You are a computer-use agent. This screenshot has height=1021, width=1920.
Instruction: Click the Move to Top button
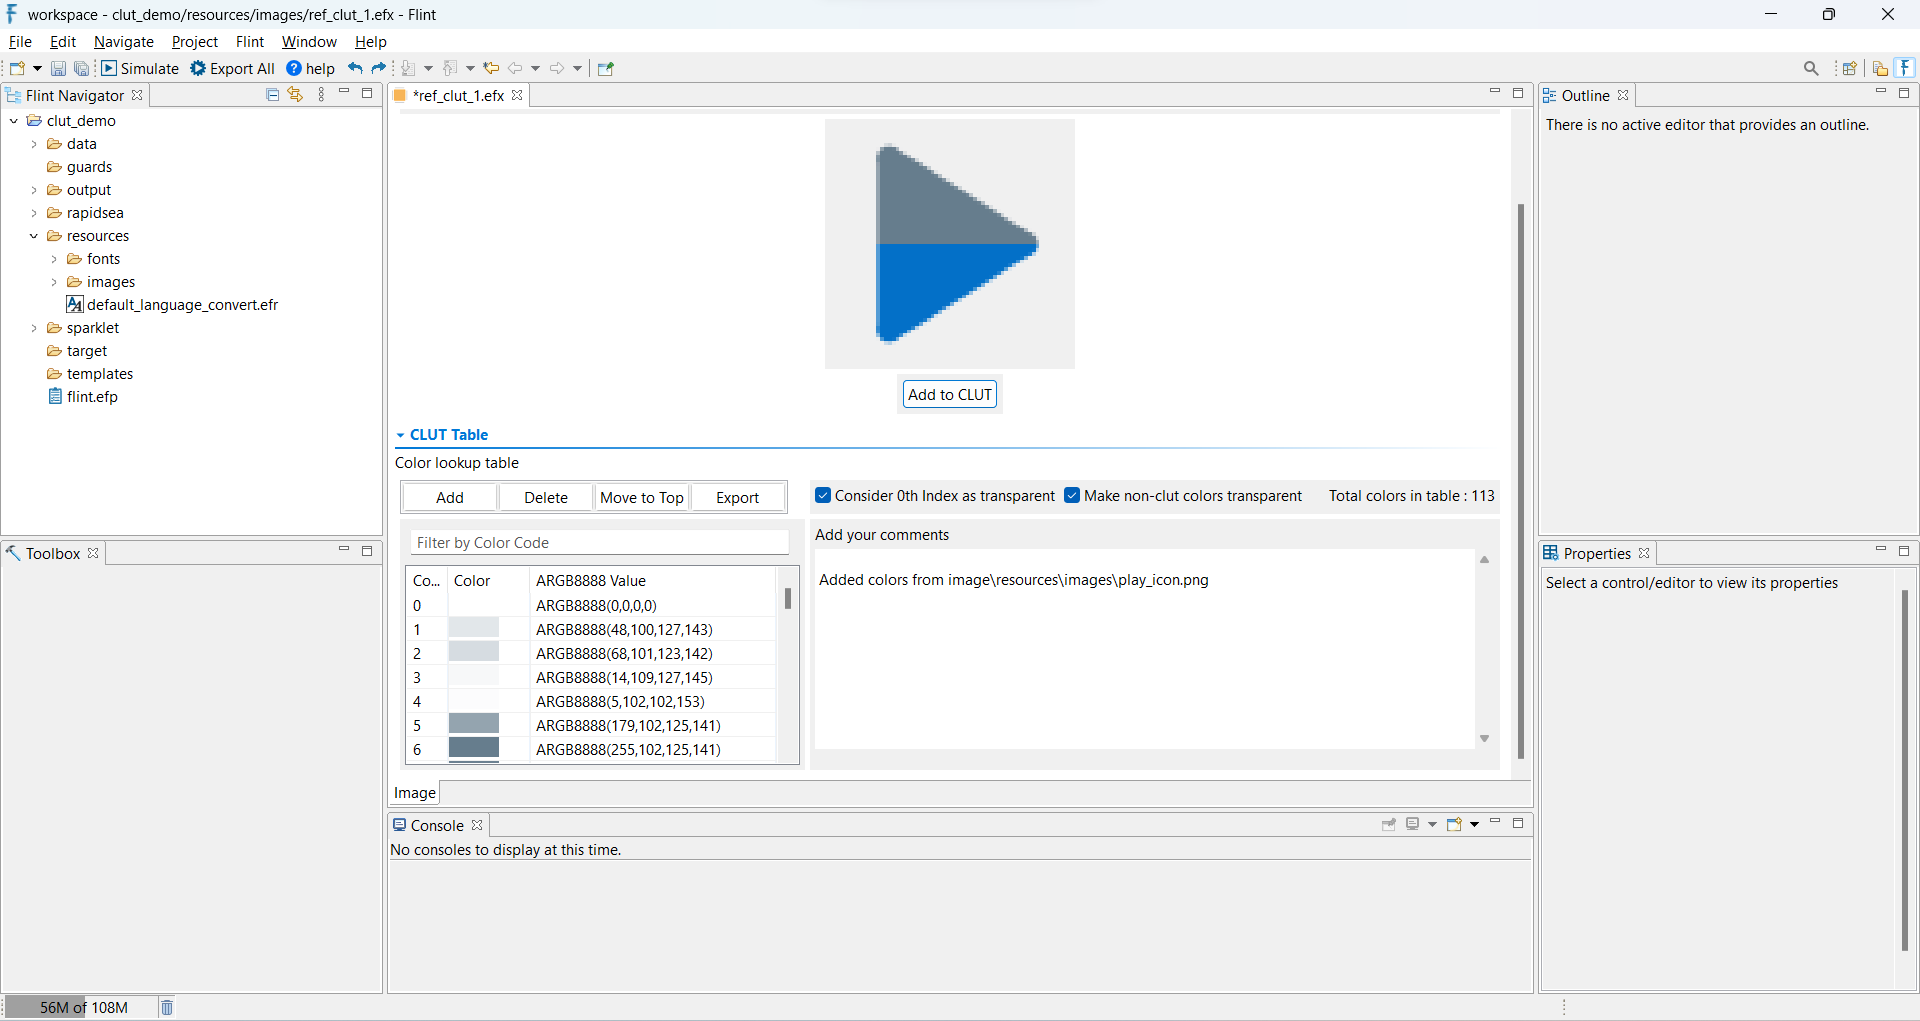641,498
